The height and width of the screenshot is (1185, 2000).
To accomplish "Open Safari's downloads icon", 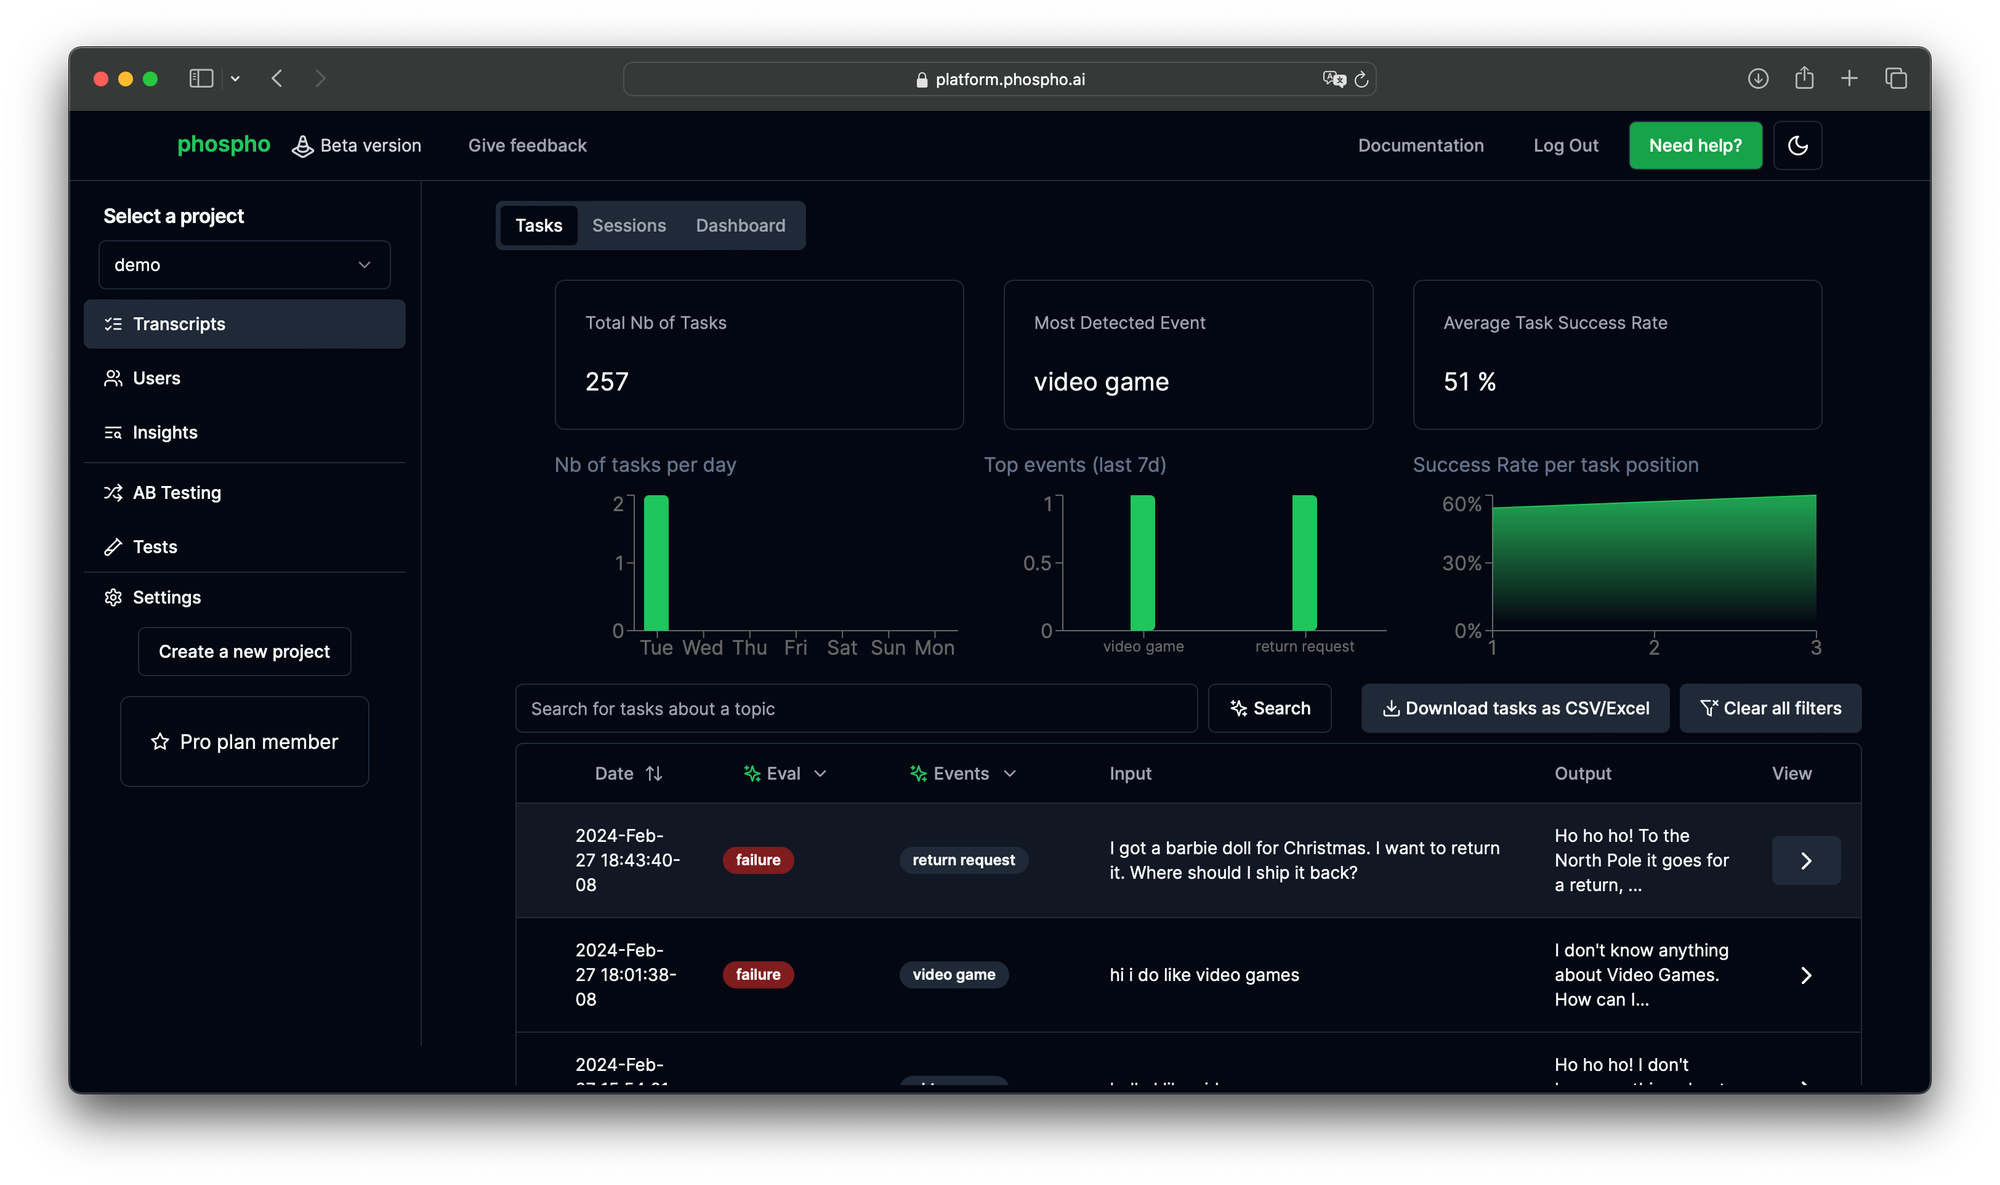I will point(1757,78).
